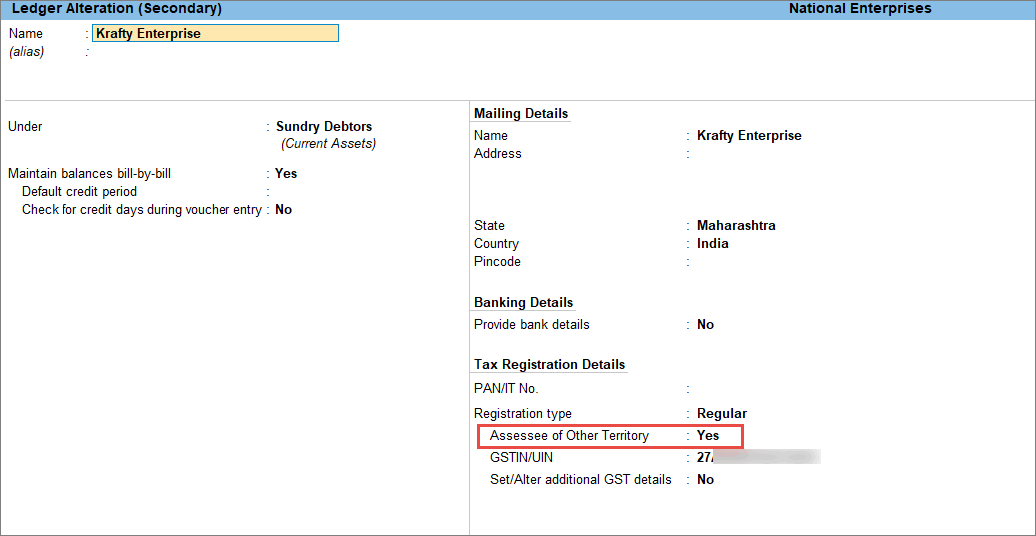Click the Set/Alter additional GST details label
The width and height of the screenshot is (1036, 536).
pos(581,480)
